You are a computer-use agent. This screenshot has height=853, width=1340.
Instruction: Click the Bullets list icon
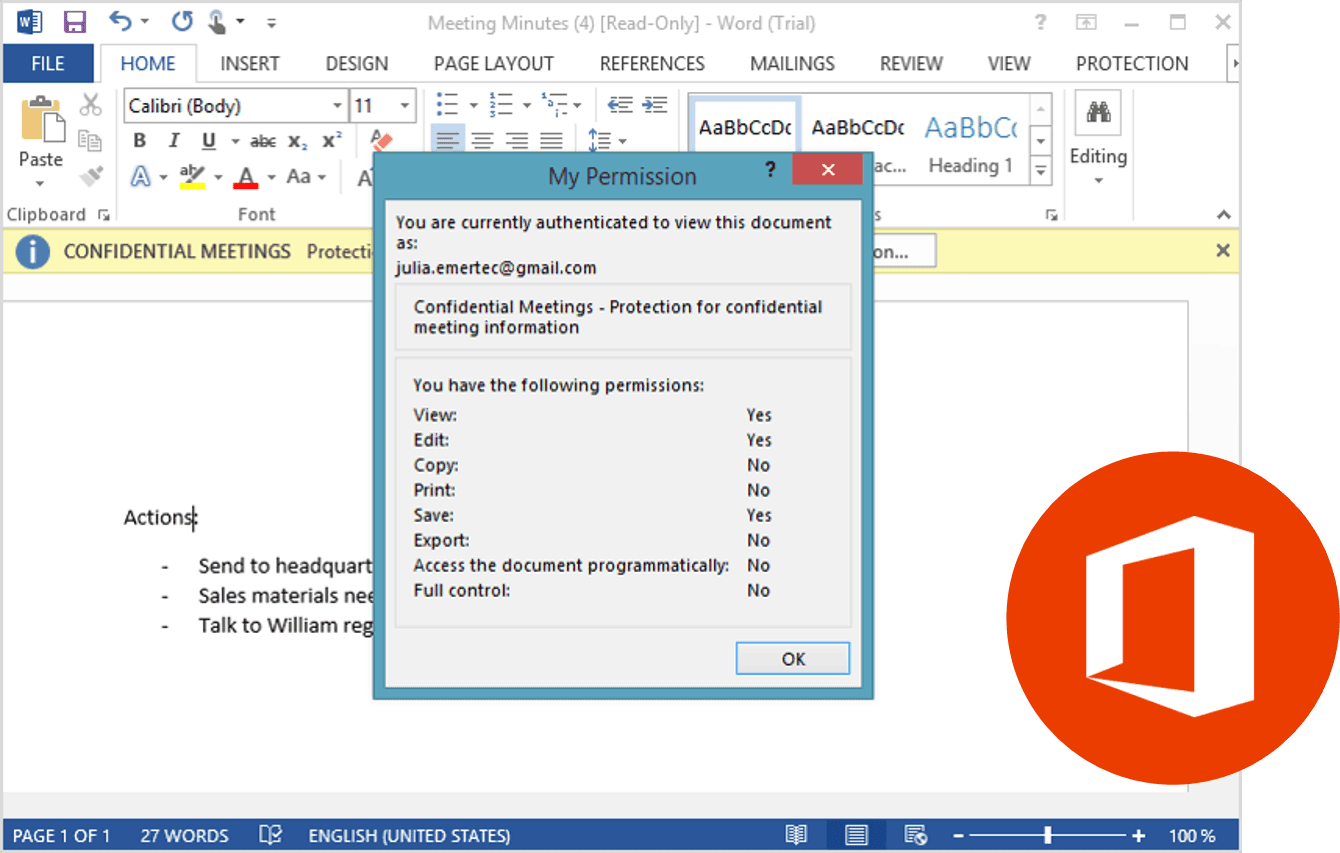(x=447, y=104)
